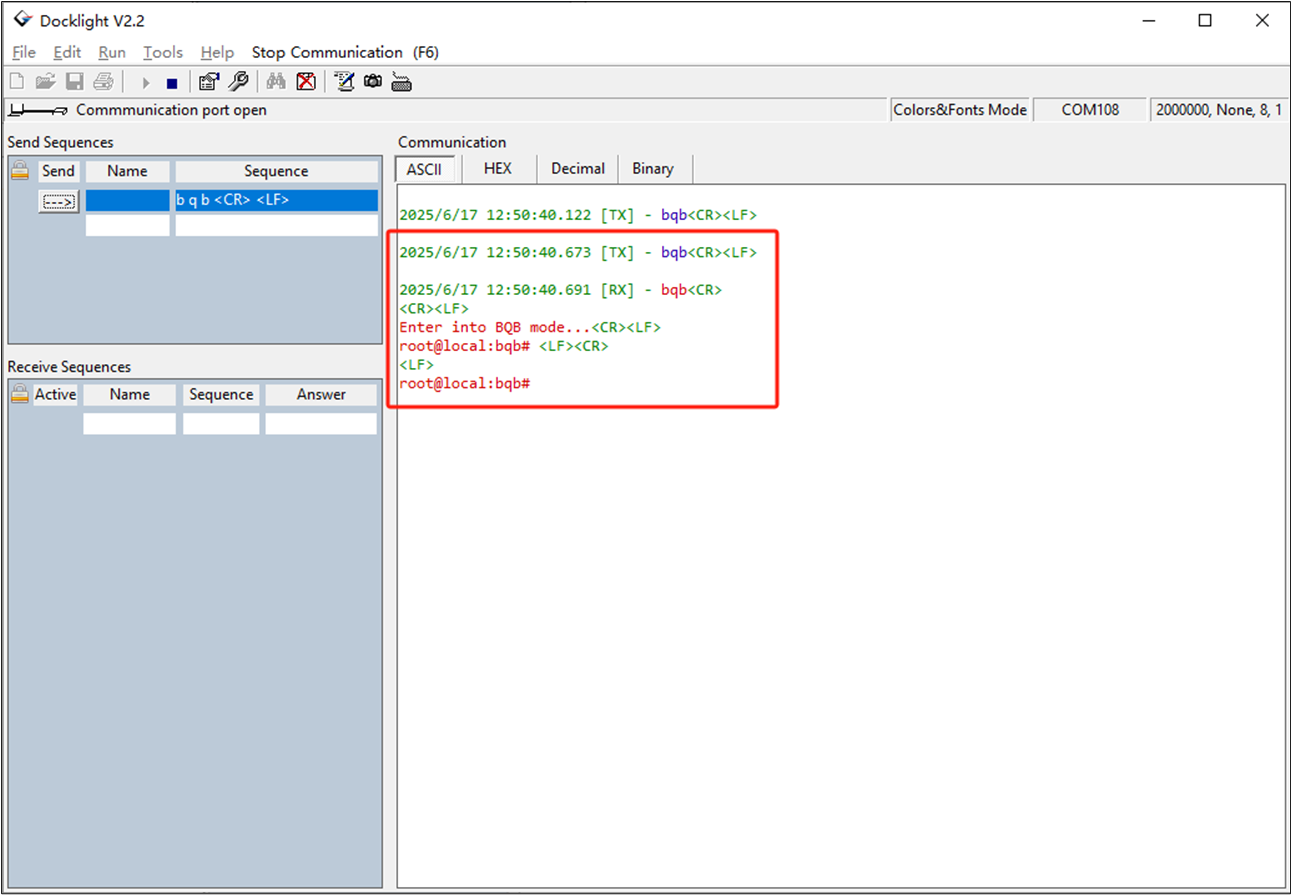1292x895 pixels.
Task: Click the Save Project floppy icon
Action: [74, 82]
